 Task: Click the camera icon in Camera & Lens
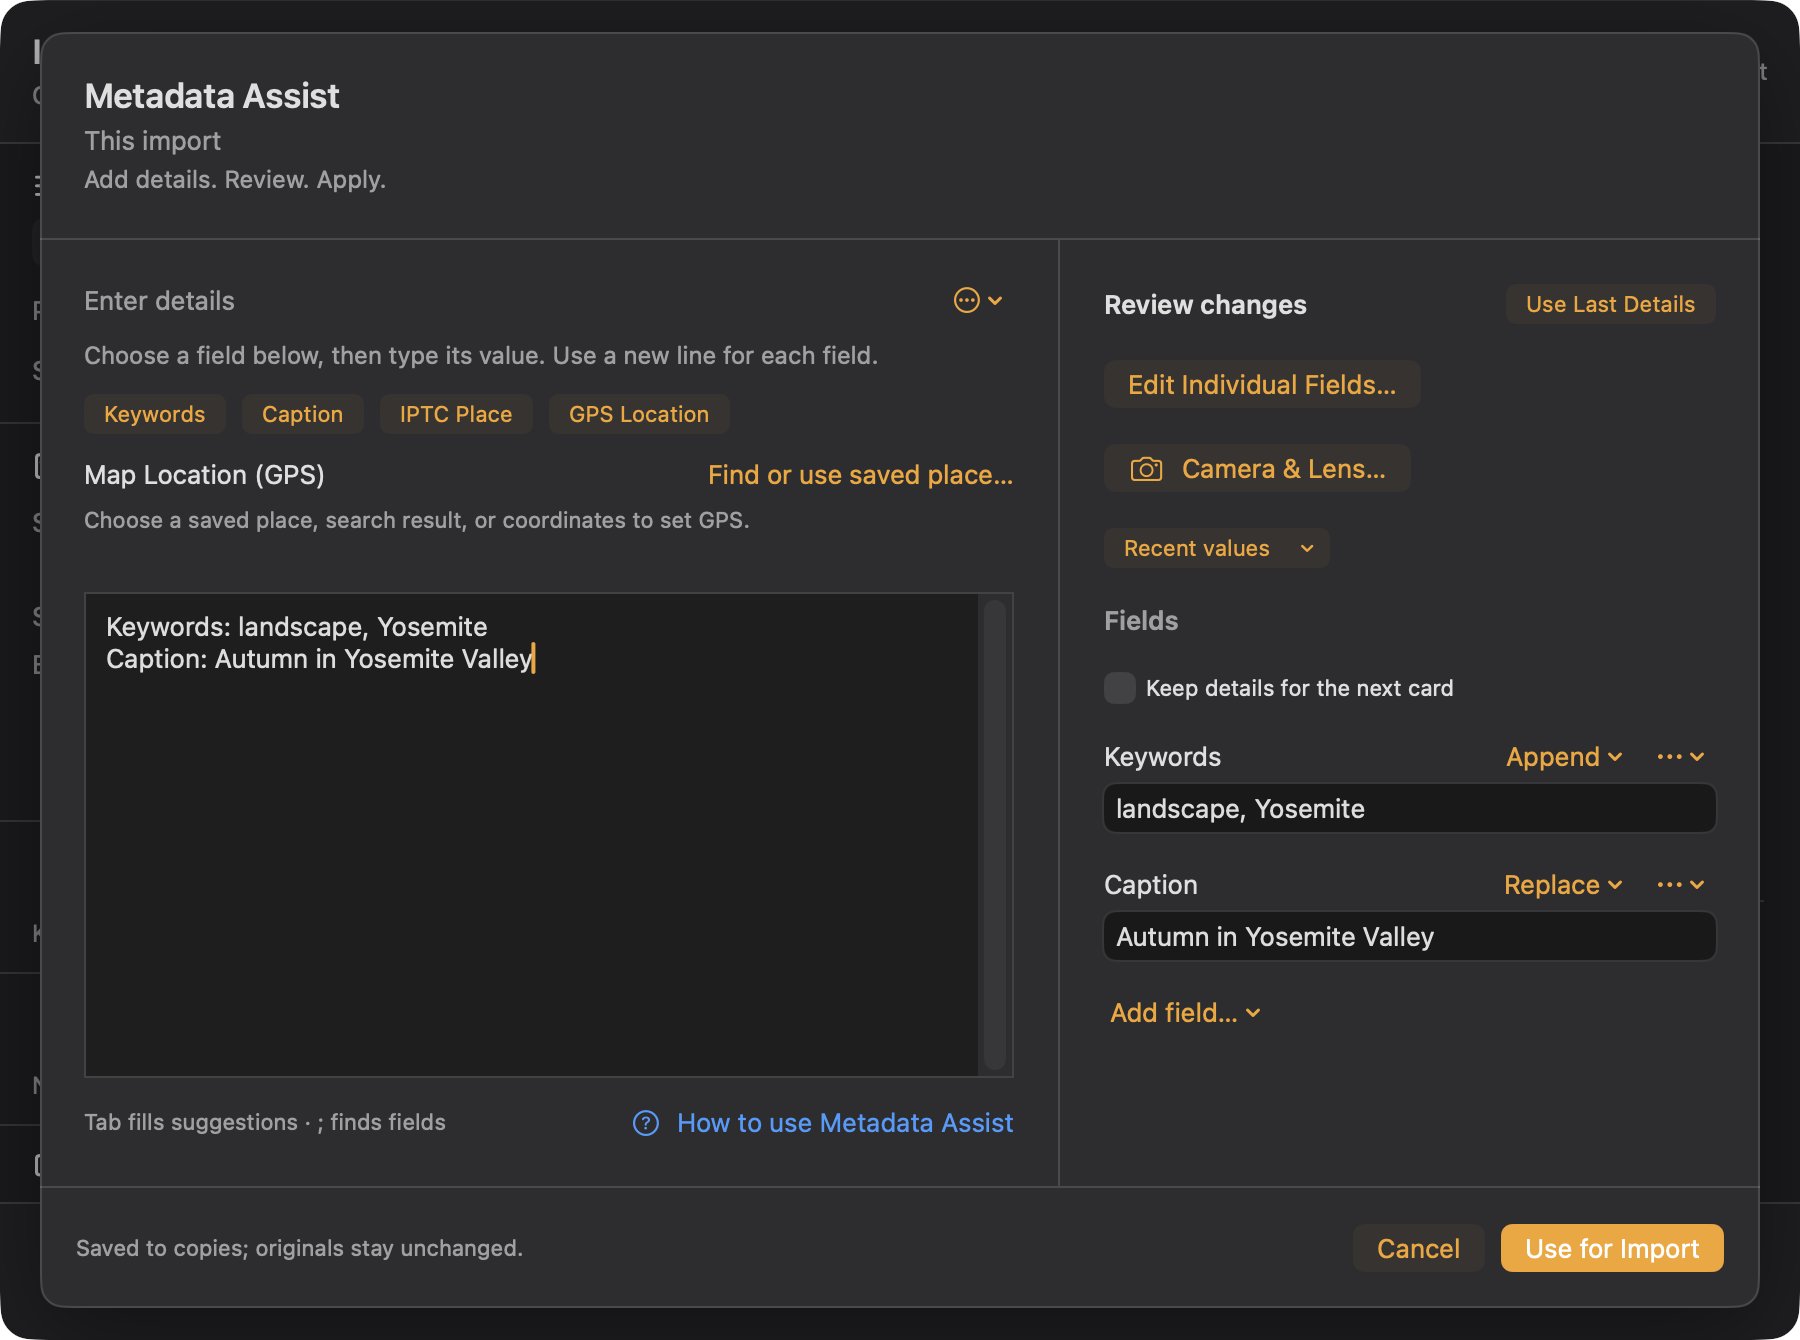pyautogui.click(x=1146, y=469)
